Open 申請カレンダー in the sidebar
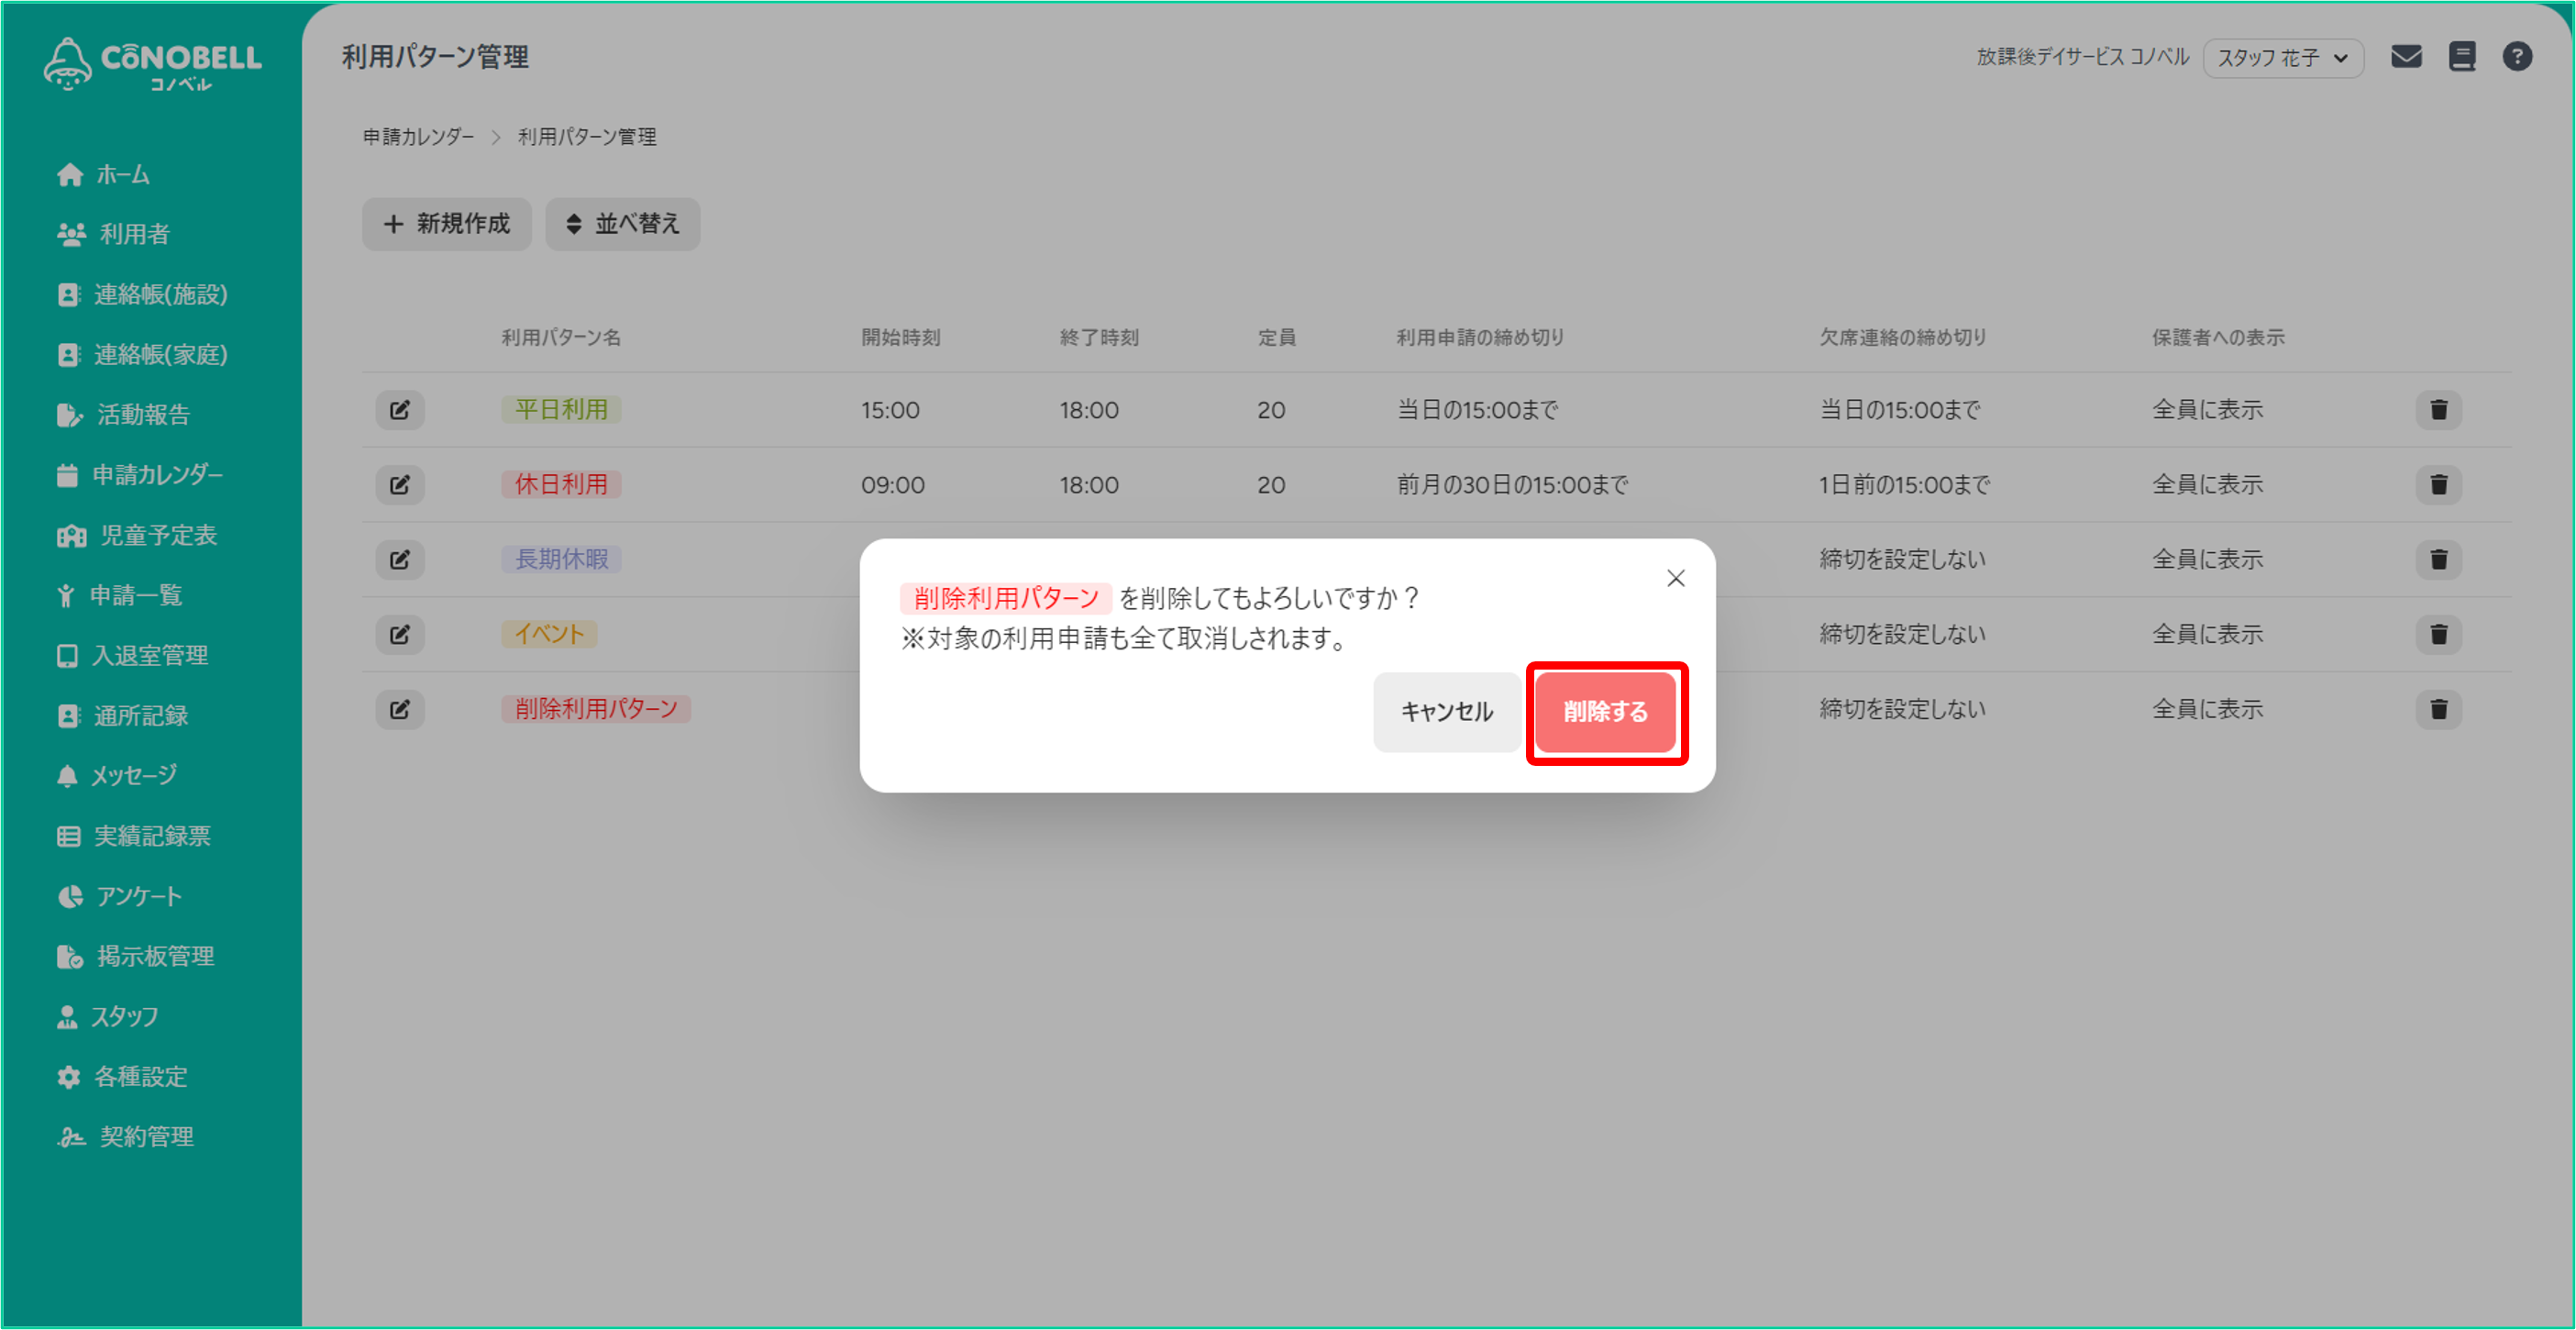Viewport: 2576px width, 1330px height. click(x=140, y=474)
